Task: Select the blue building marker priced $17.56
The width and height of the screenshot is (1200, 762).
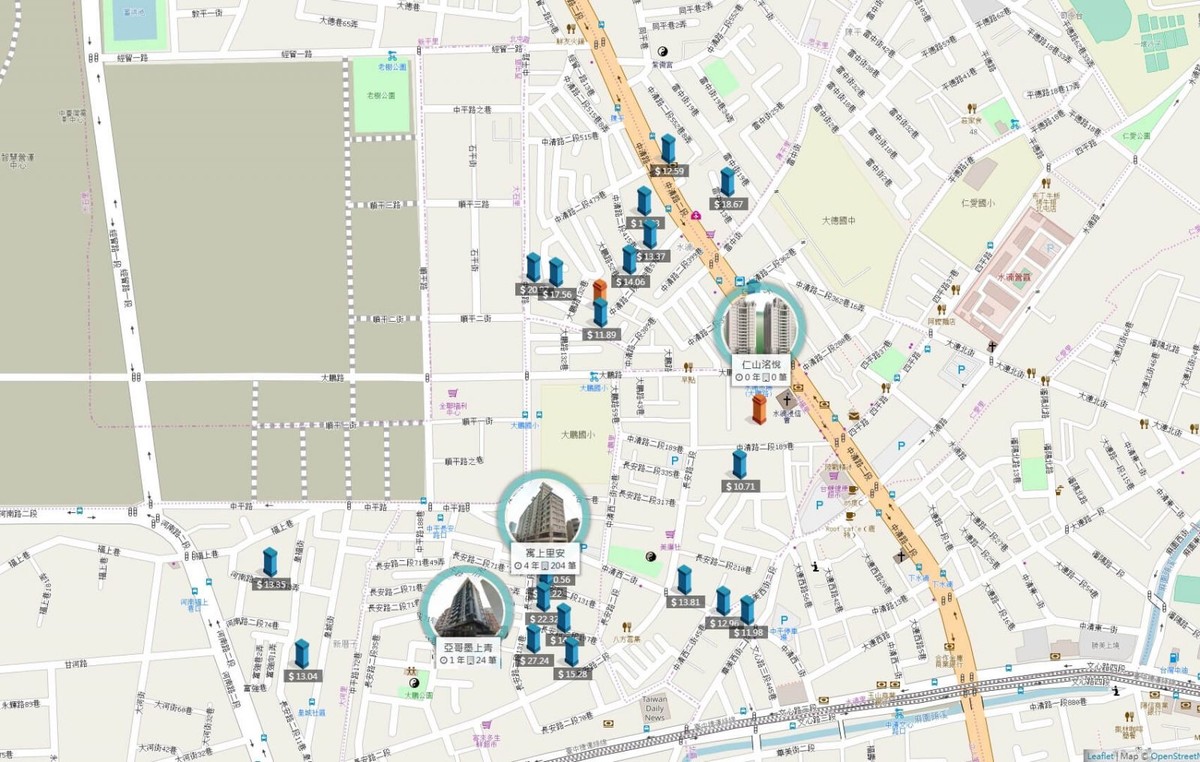Action: (556, 272)
